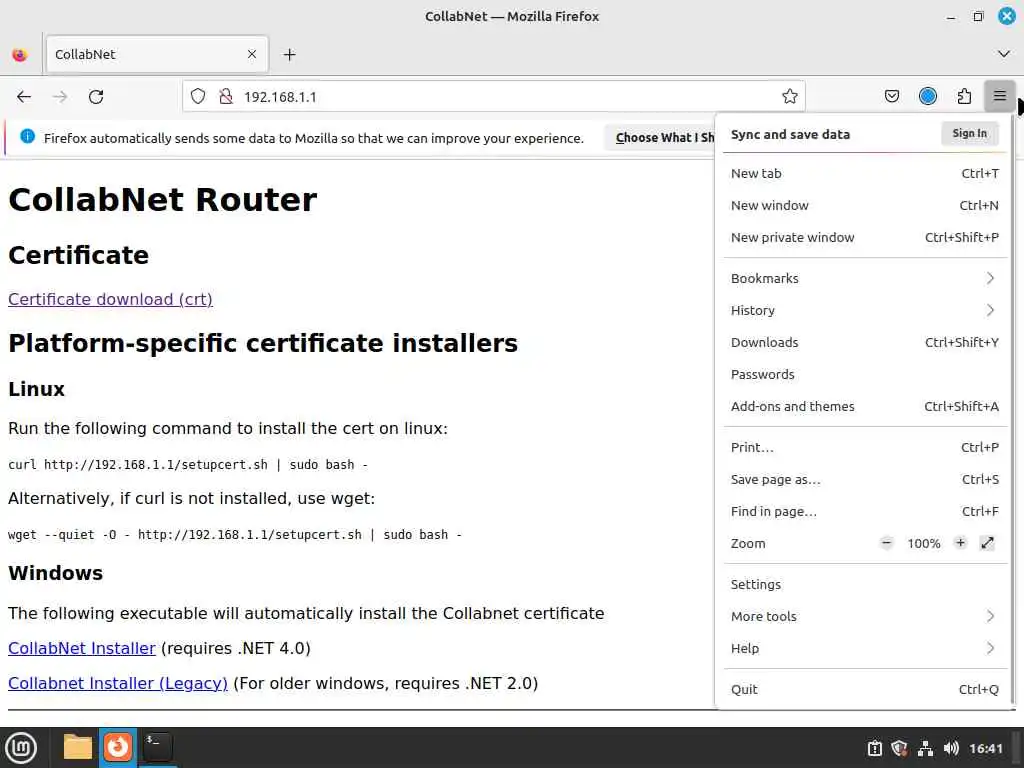Click the update manager tray icon
This screenshot has height=768, width=1024.
pos(875,748)
